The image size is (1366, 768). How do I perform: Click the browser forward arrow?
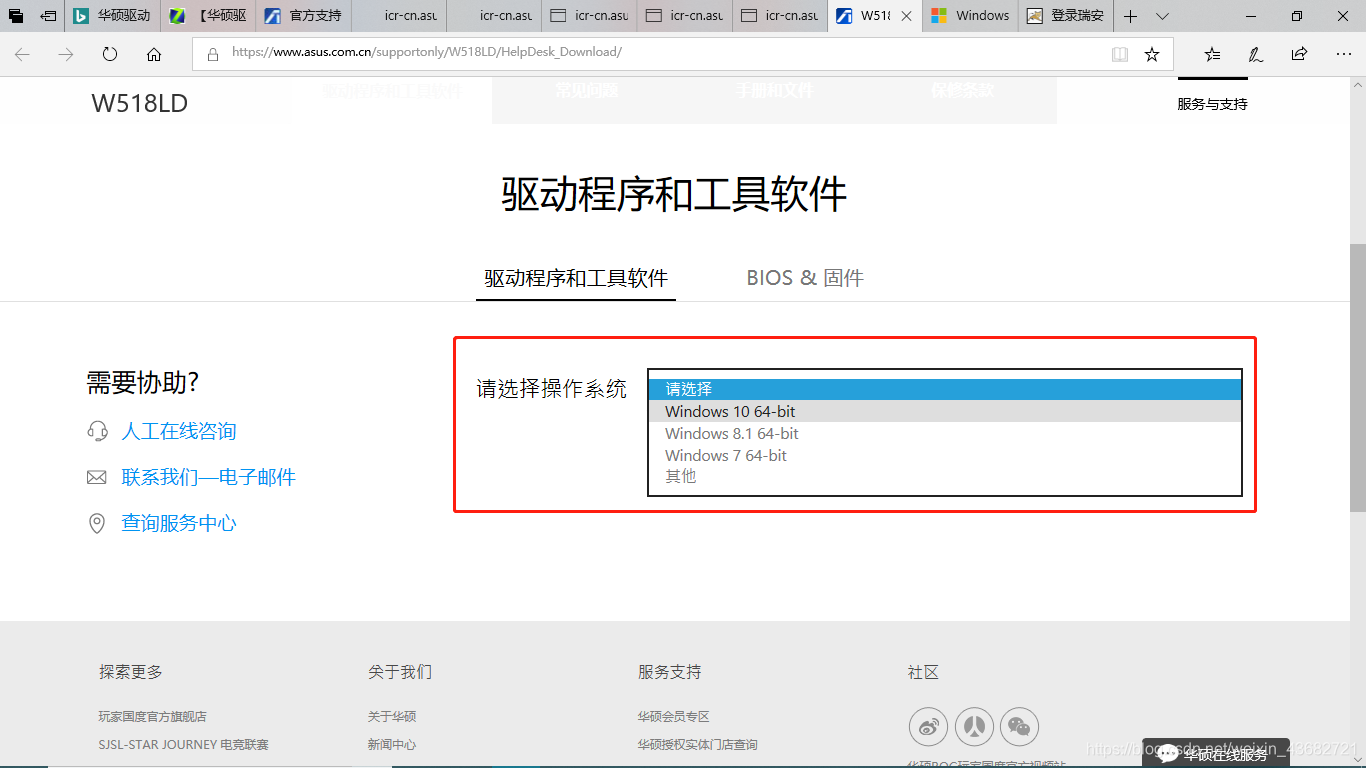(66, 54)
